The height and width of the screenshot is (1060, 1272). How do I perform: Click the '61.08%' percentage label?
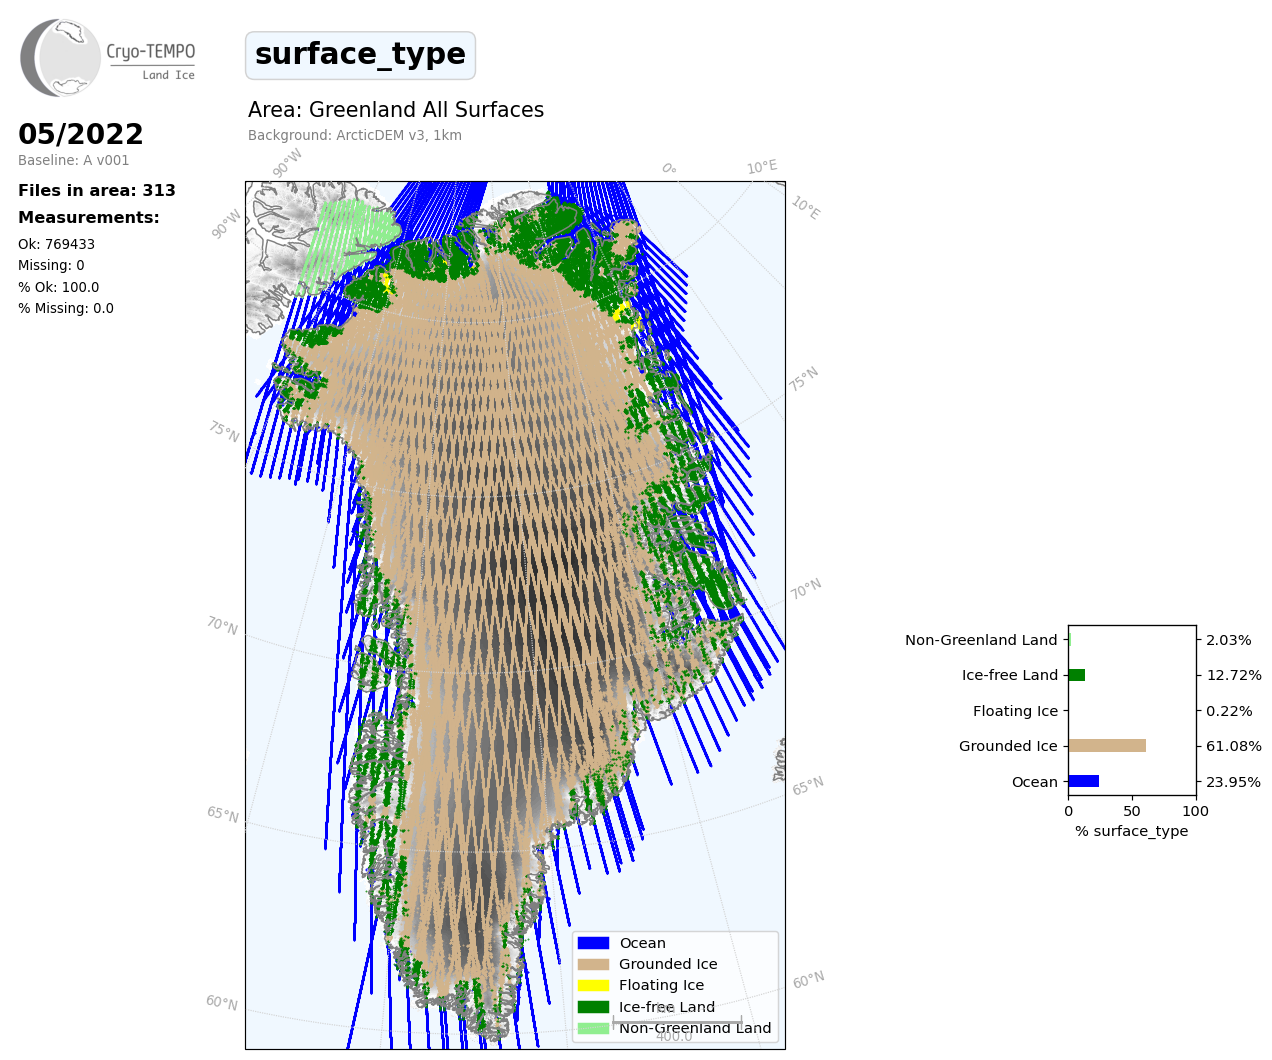(x=1234, y=746)
